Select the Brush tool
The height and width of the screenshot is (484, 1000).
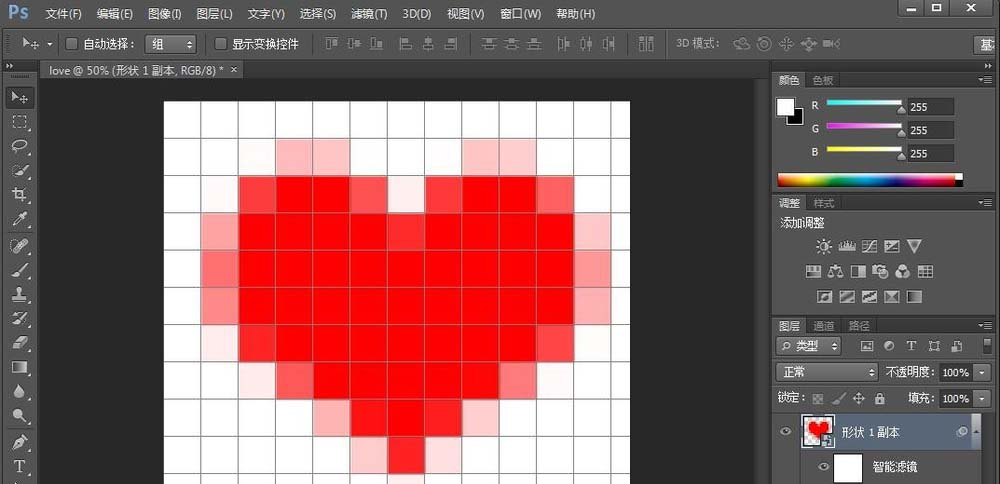19,269
